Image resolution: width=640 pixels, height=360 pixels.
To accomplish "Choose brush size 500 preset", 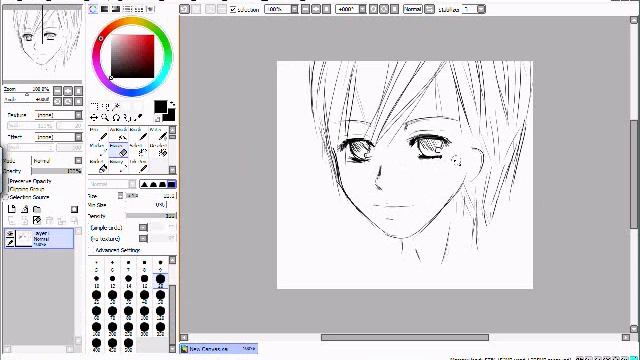I will click(129, 345).
